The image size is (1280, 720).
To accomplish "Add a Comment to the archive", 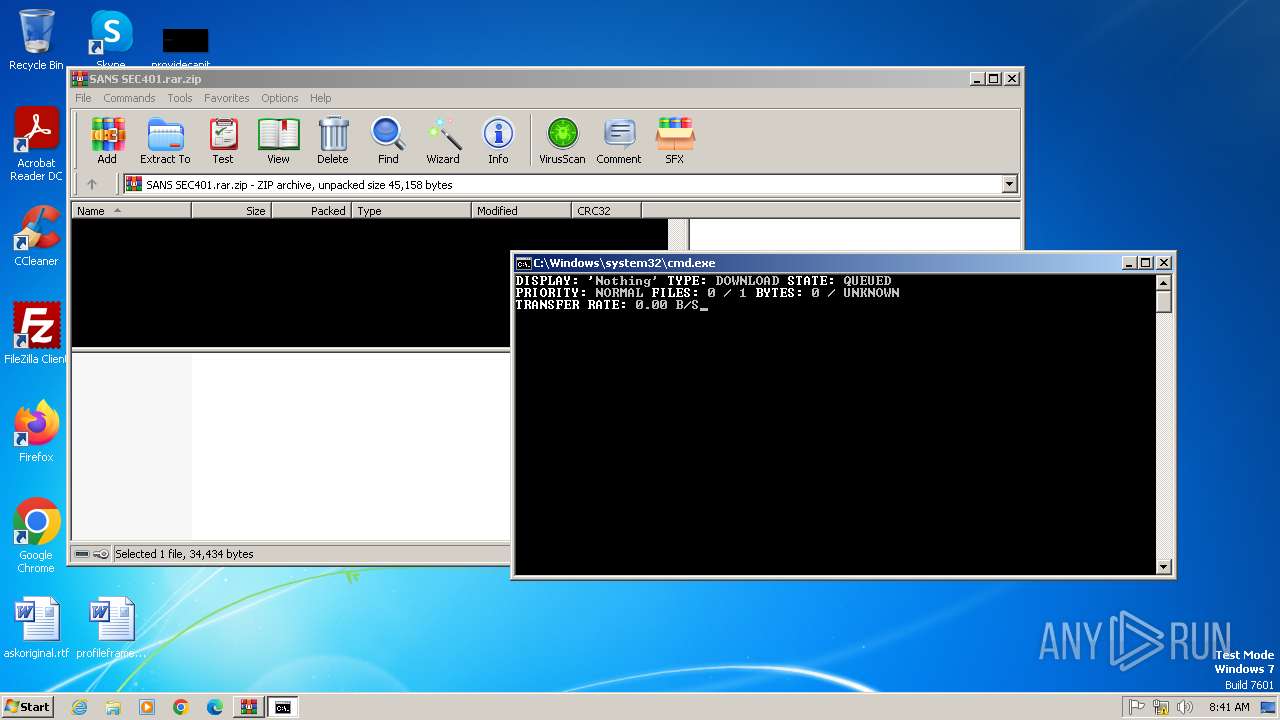I will point(619,141).
